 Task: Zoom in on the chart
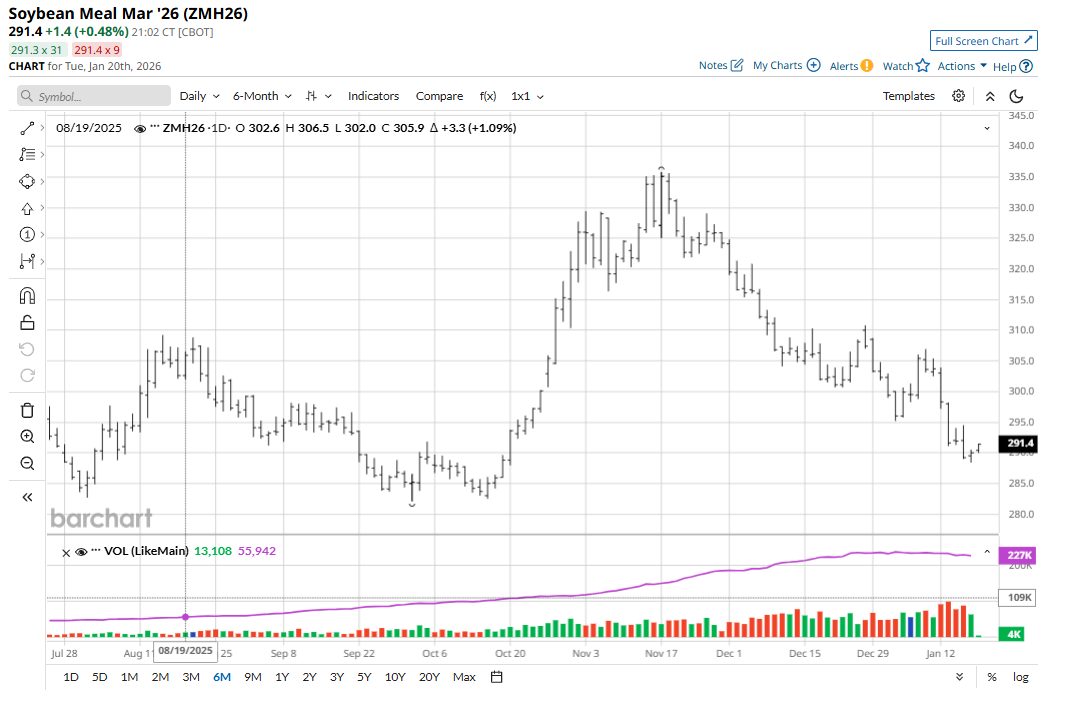tap(27, 437)
